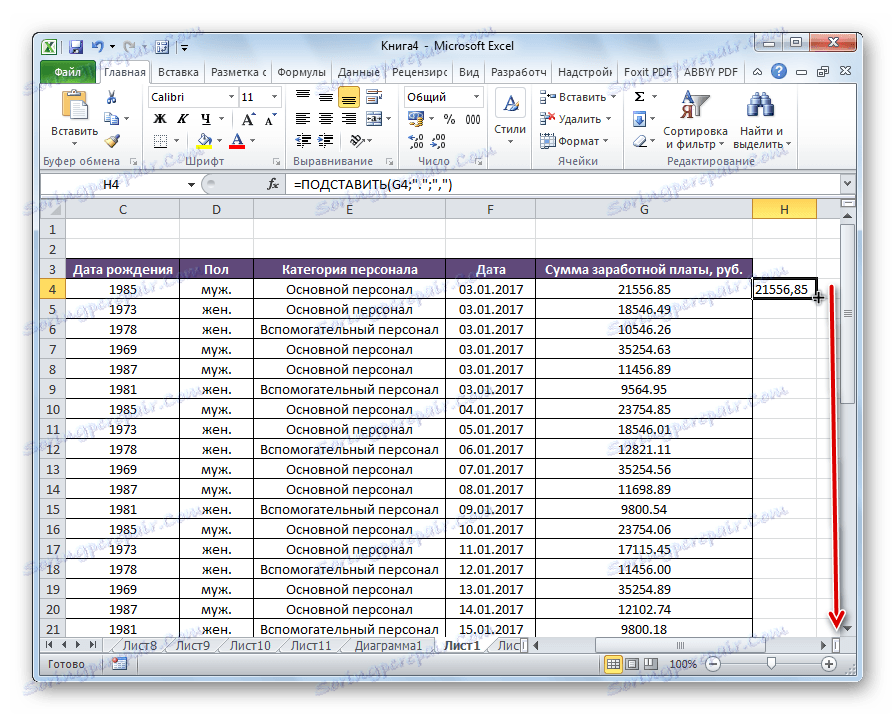896x715 pixels.
Task: Click the text Orientation icon
Action: pyautogui.click(x=358, y=141)
